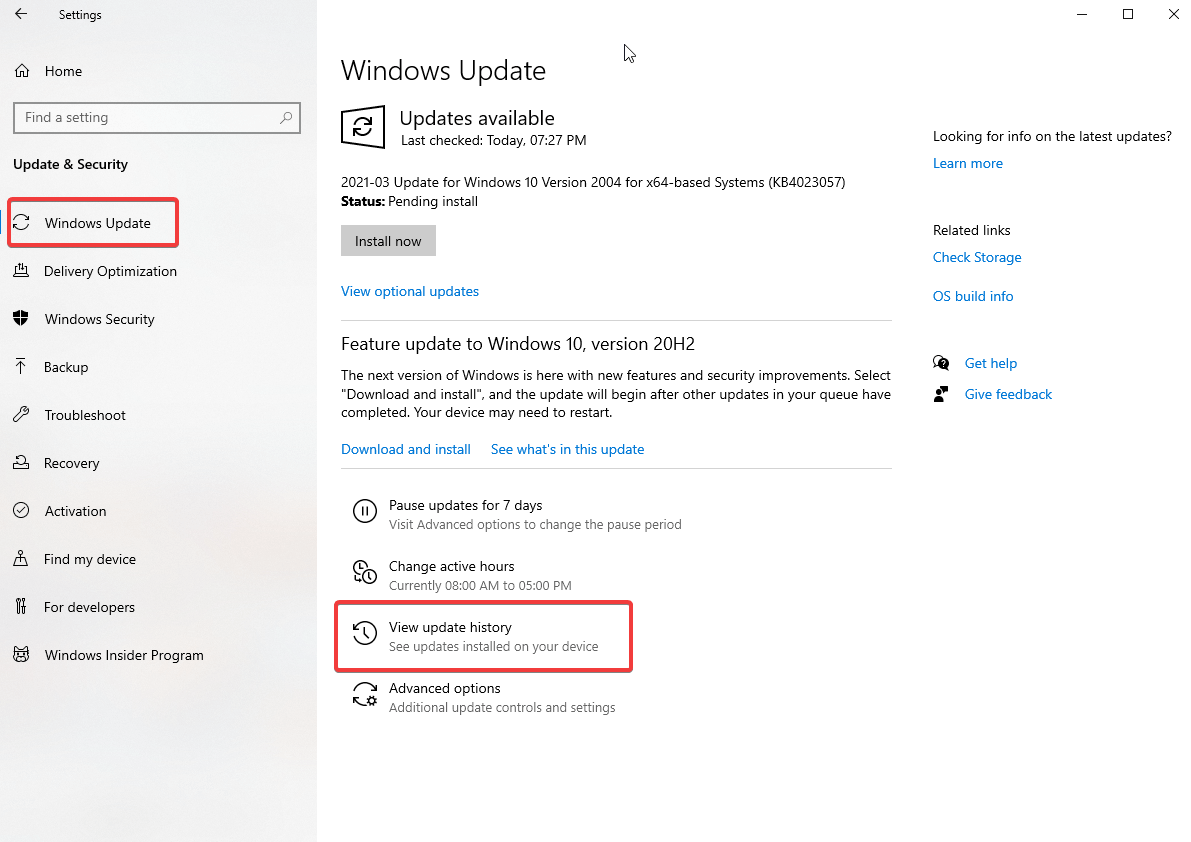Select the Troubleshoot wrench icon
This screenshot has width=1191, height=842.
coord(22,415)
